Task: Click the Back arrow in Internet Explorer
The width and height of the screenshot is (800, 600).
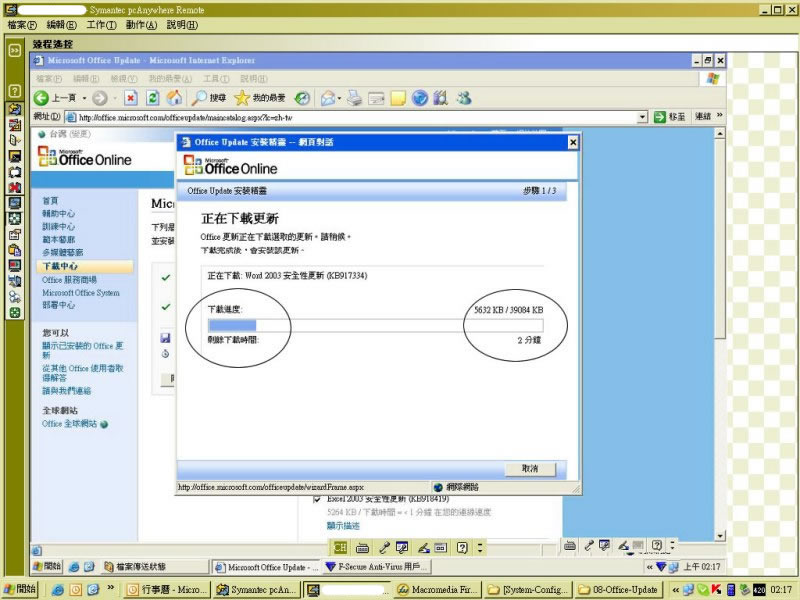Action: coord(41,98)
